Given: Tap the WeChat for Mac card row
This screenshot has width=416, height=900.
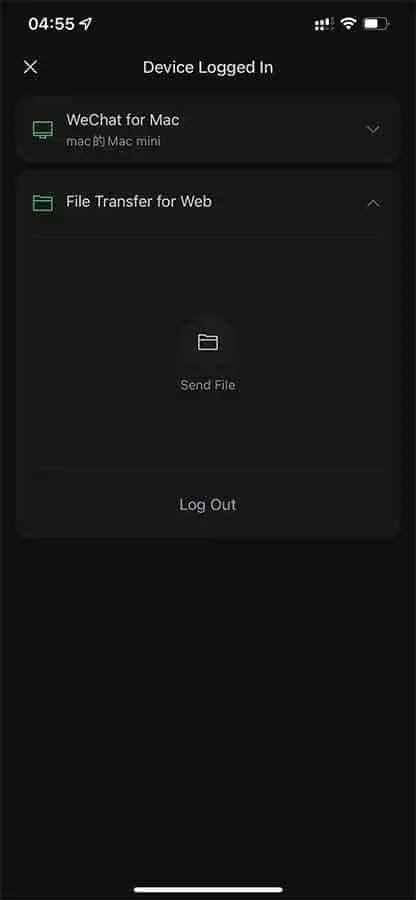Looking at the screenshot, I should [208, 130].
